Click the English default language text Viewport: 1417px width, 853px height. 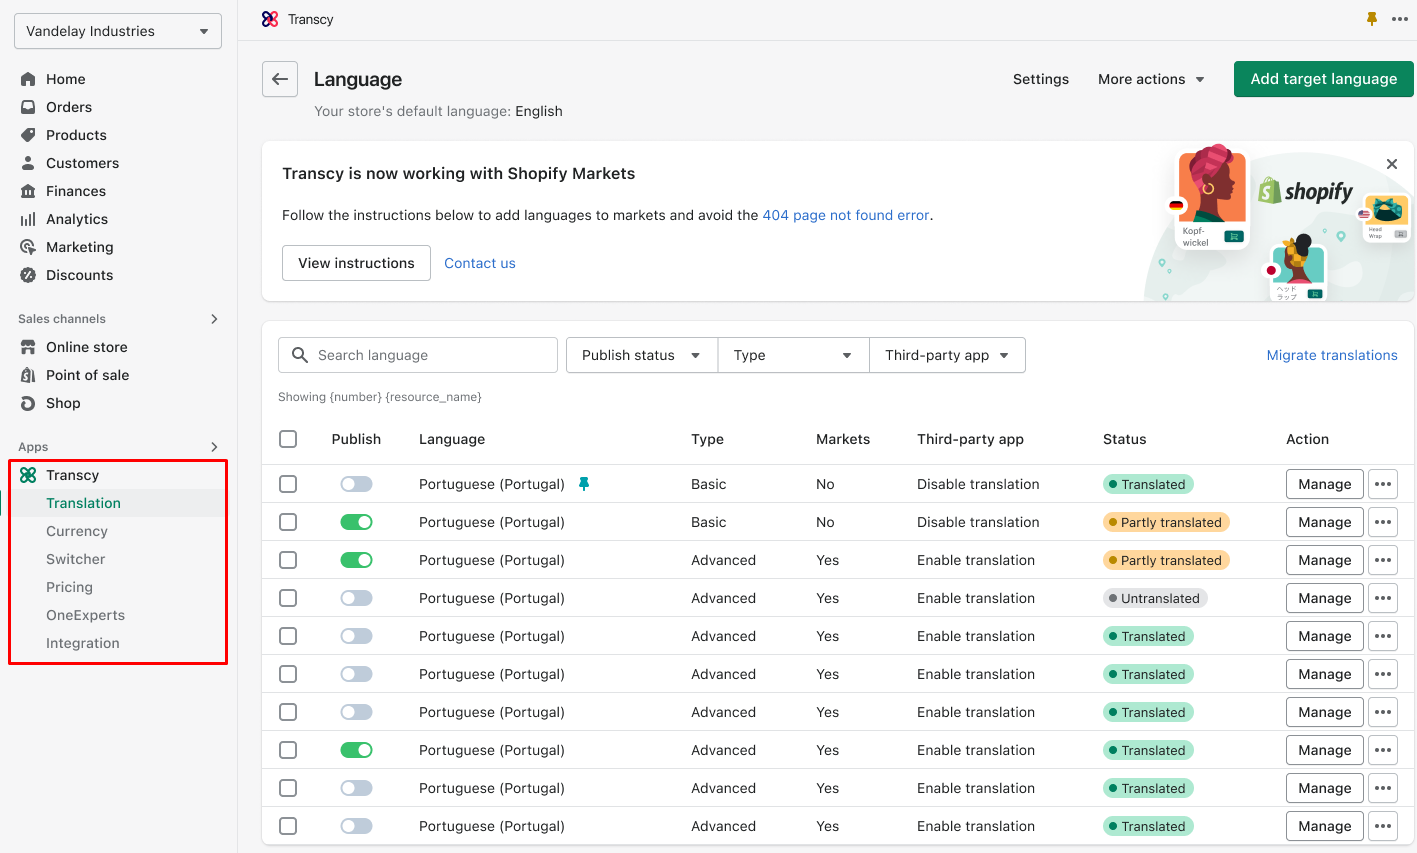[x=539, y=111]
